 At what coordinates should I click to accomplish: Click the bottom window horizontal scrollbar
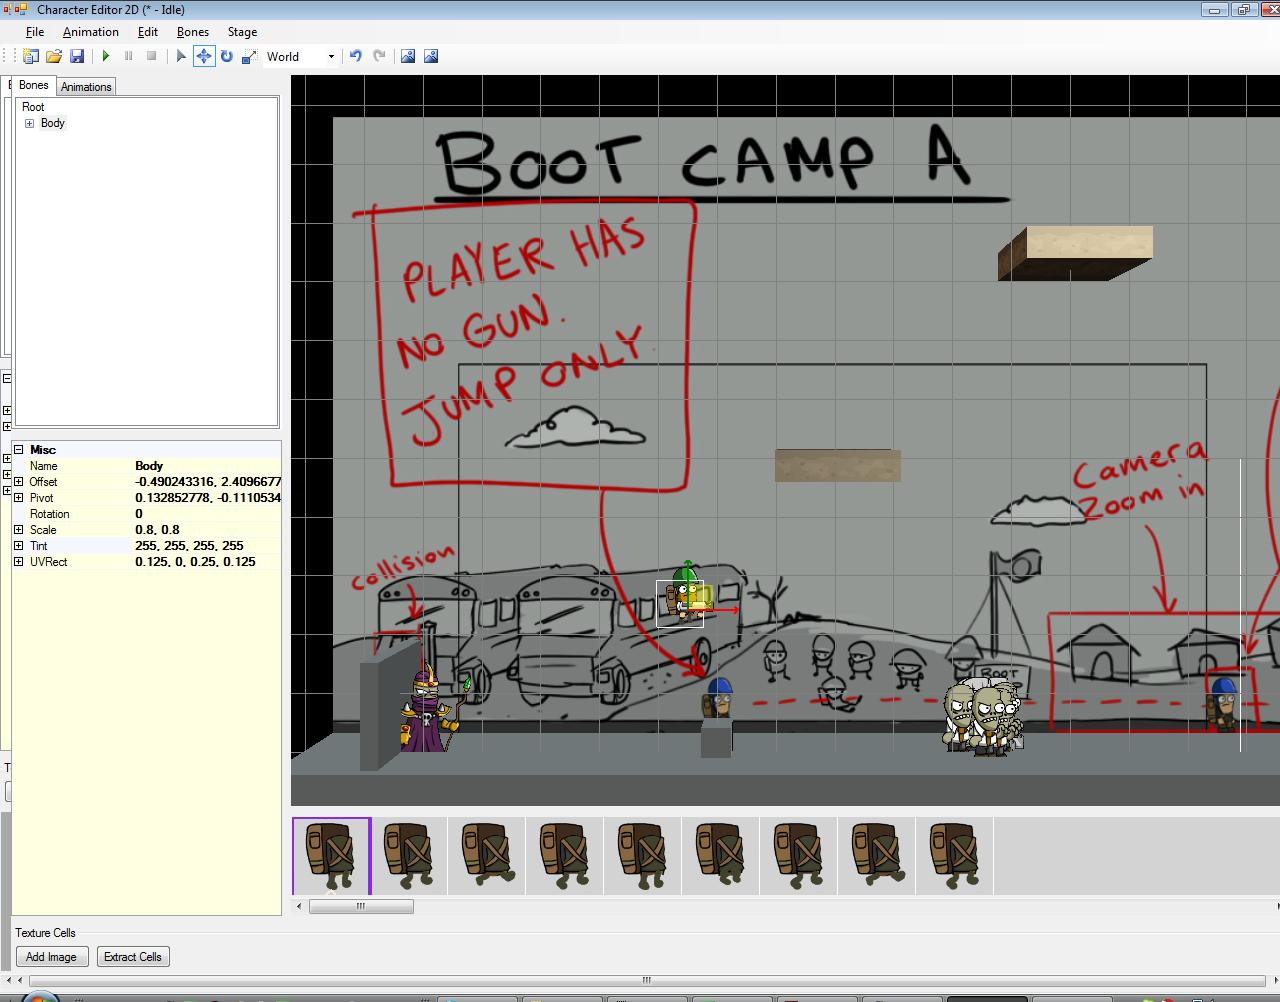click(x=646, y=980)
